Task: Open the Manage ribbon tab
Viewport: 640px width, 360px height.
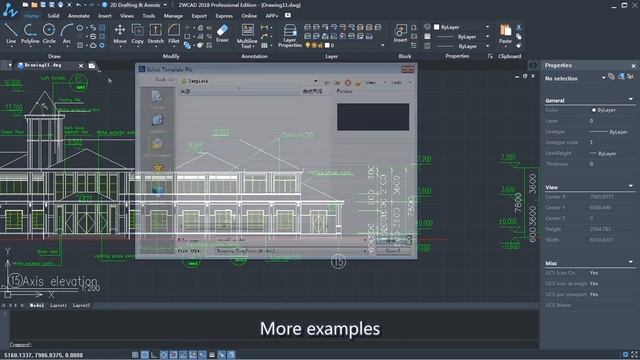Action: (173, 16)
